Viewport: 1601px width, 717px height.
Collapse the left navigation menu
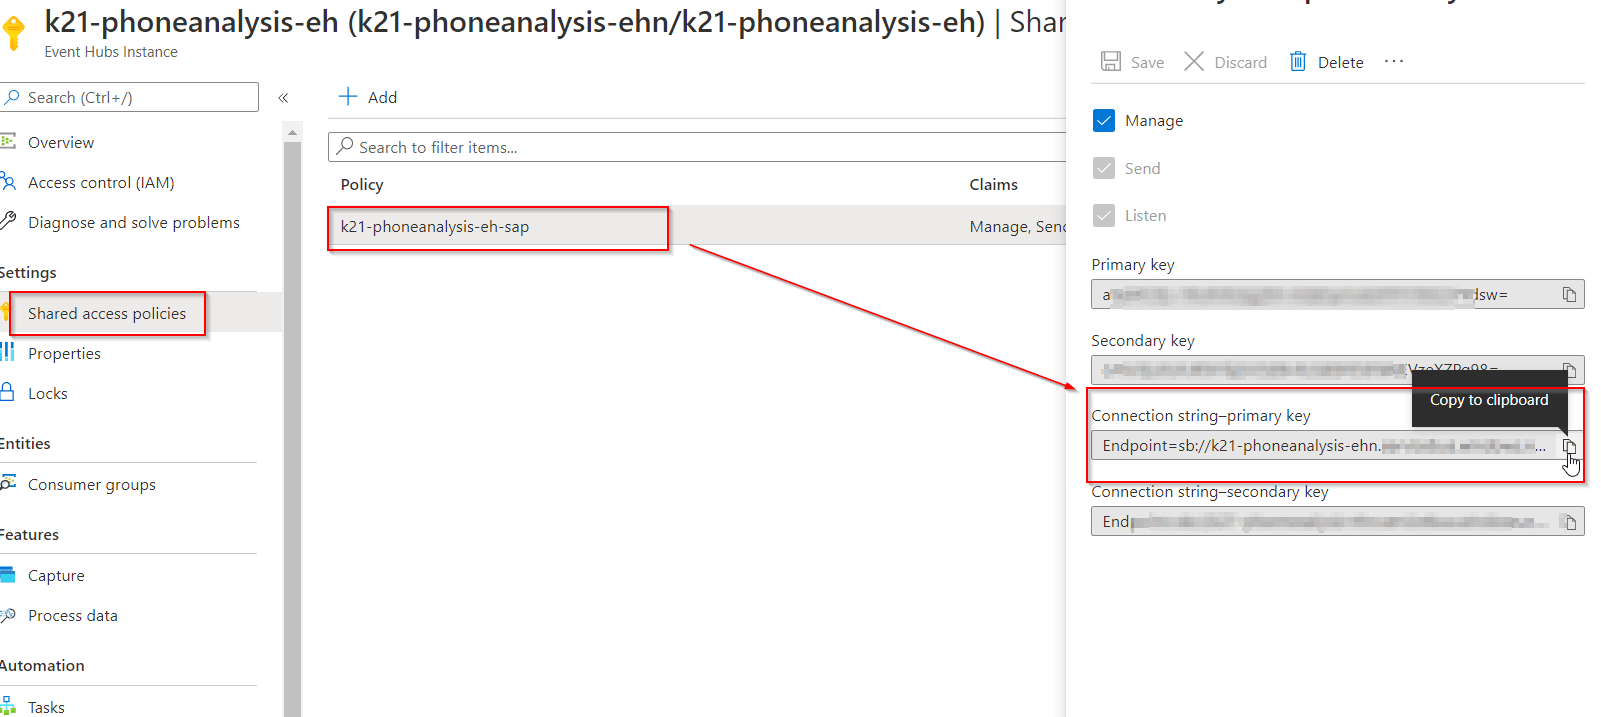(283, 98)
